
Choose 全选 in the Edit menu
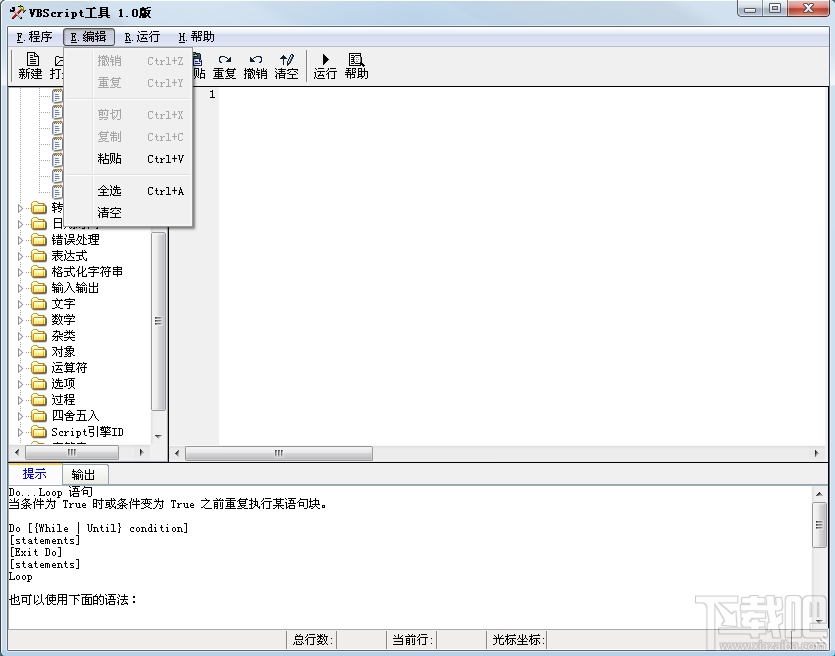click(110, 190)
